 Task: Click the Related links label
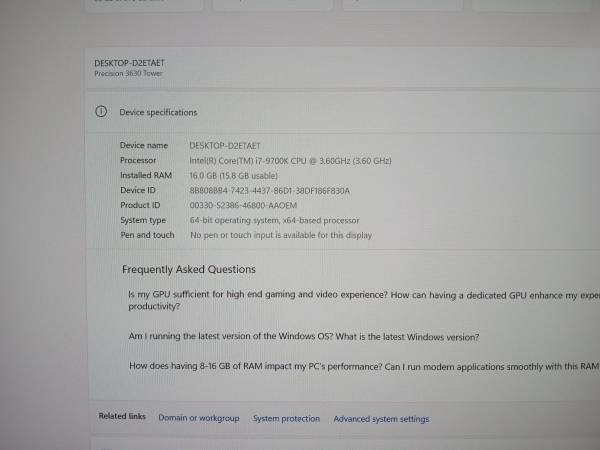[x=122, y=417]
